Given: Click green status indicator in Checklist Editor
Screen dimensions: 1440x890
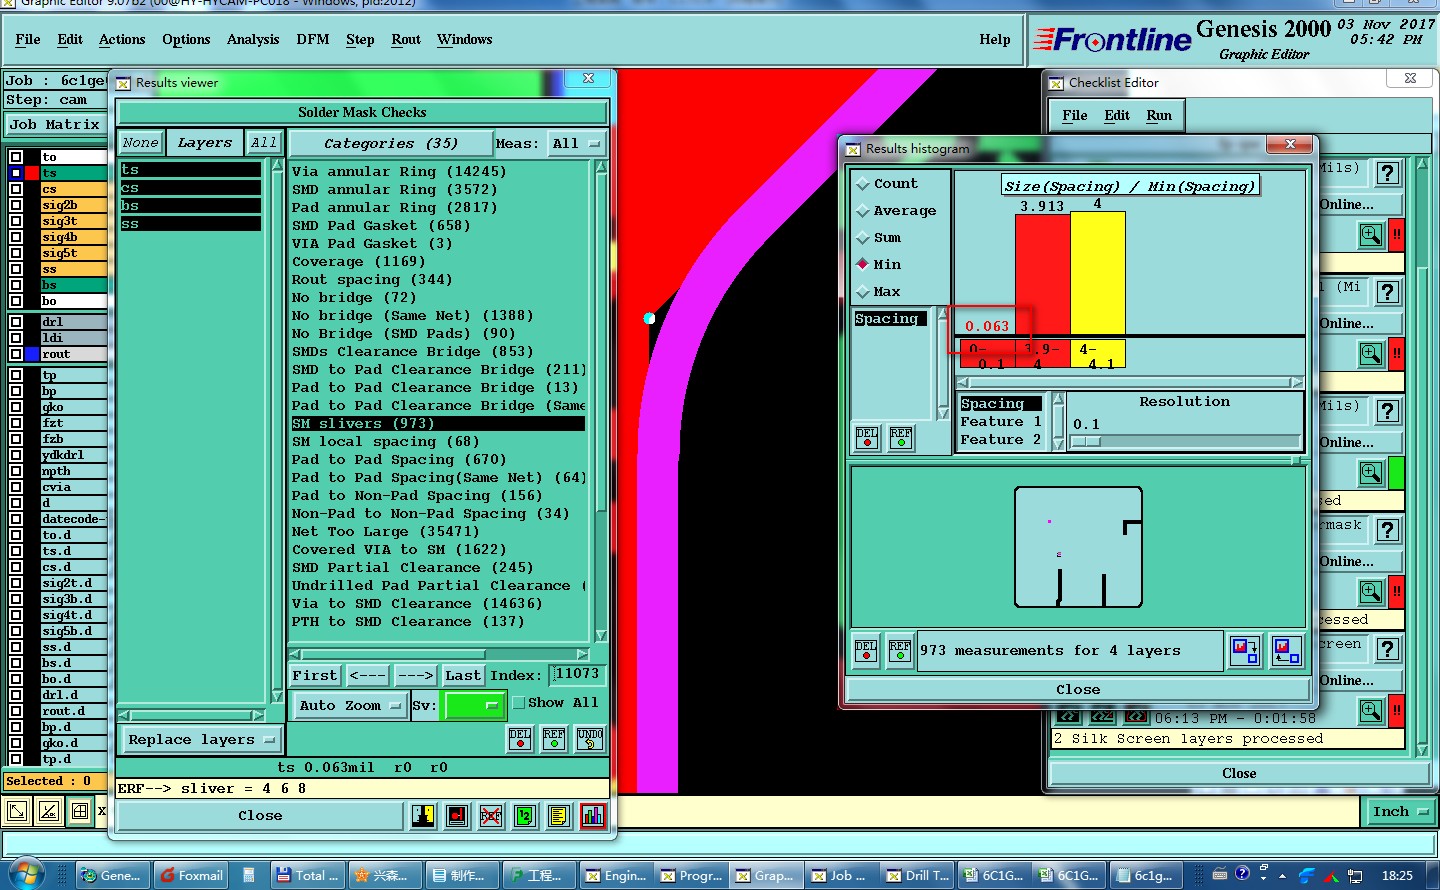Looking at the screenshot, I should click(x=1397, y=472).
